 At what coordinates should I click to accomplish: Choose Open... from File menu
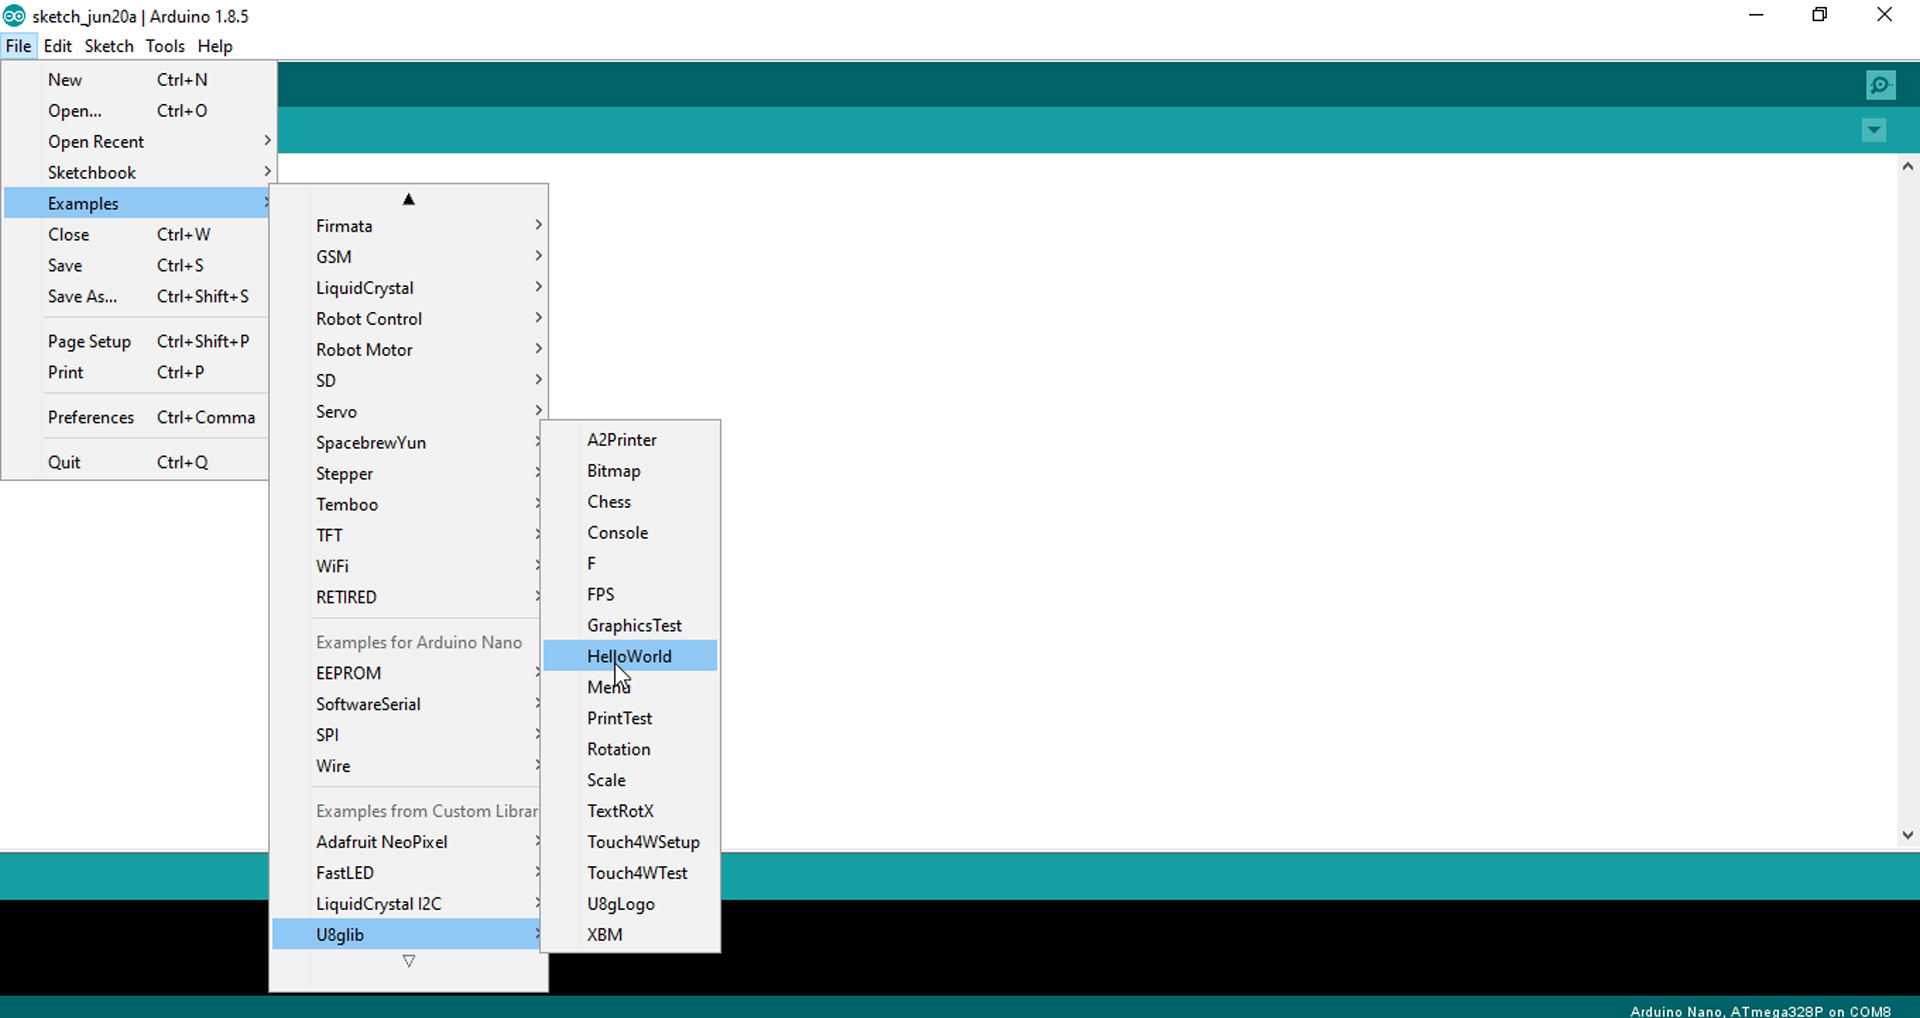click(138, 111)
